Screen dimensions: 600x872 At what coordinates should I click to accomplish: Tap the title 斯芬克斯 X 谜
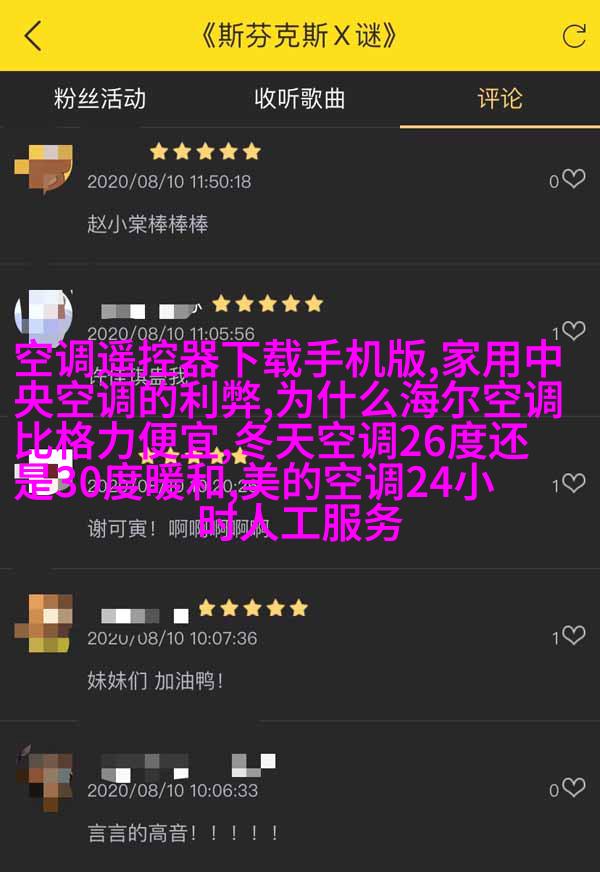tap(300, 36)
